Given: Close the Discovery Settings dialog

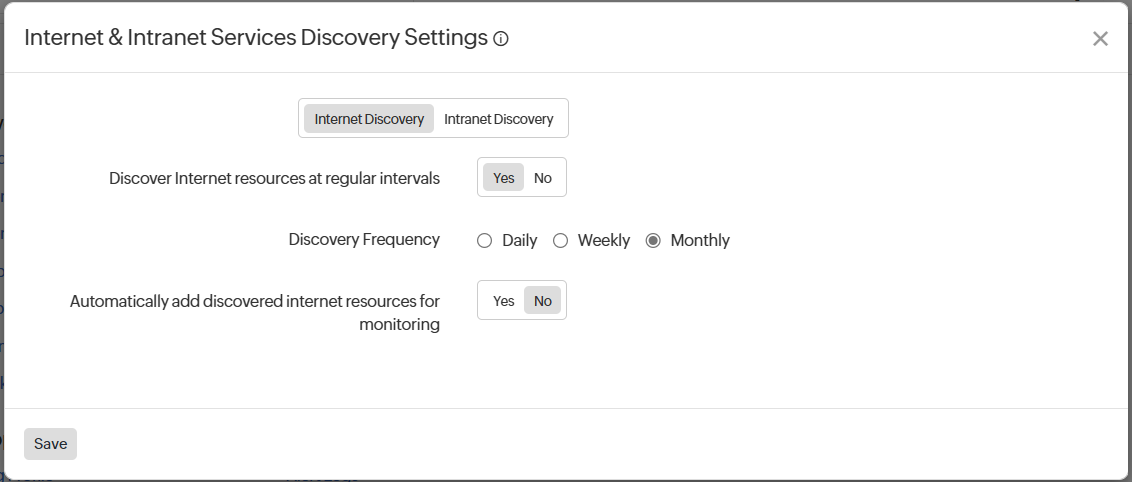Looking at the screenshot, I should click(x=1100, y=39).
